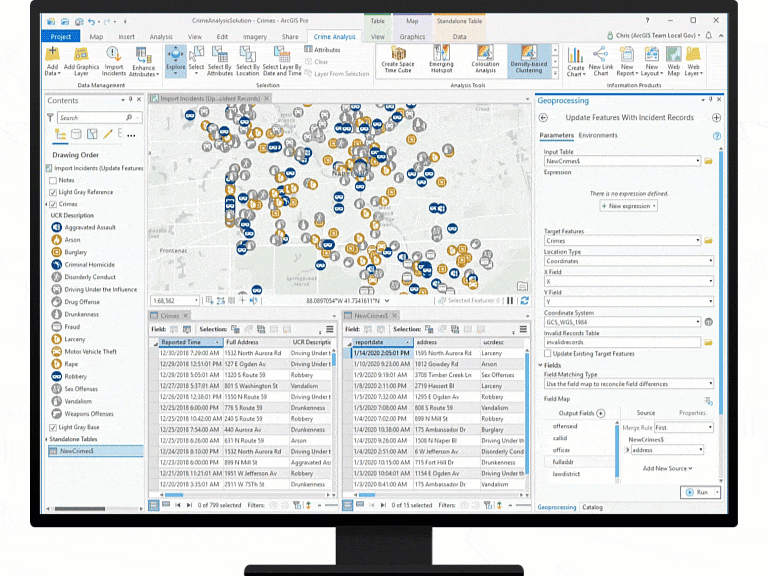This screenshot has width=768, height=576.
Task: Toggle the Notes layer checkbox
Action: [53, 180]
